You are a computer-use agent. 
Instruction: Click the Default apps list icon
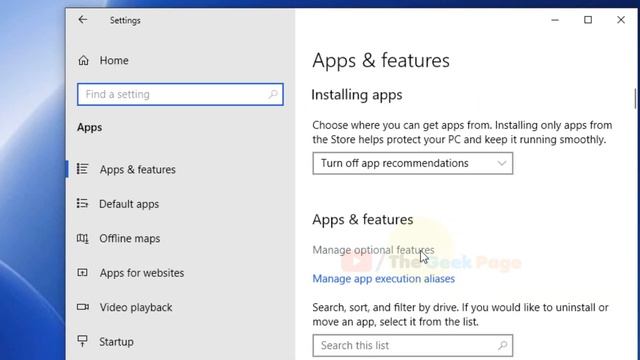(x=82, y=203)
